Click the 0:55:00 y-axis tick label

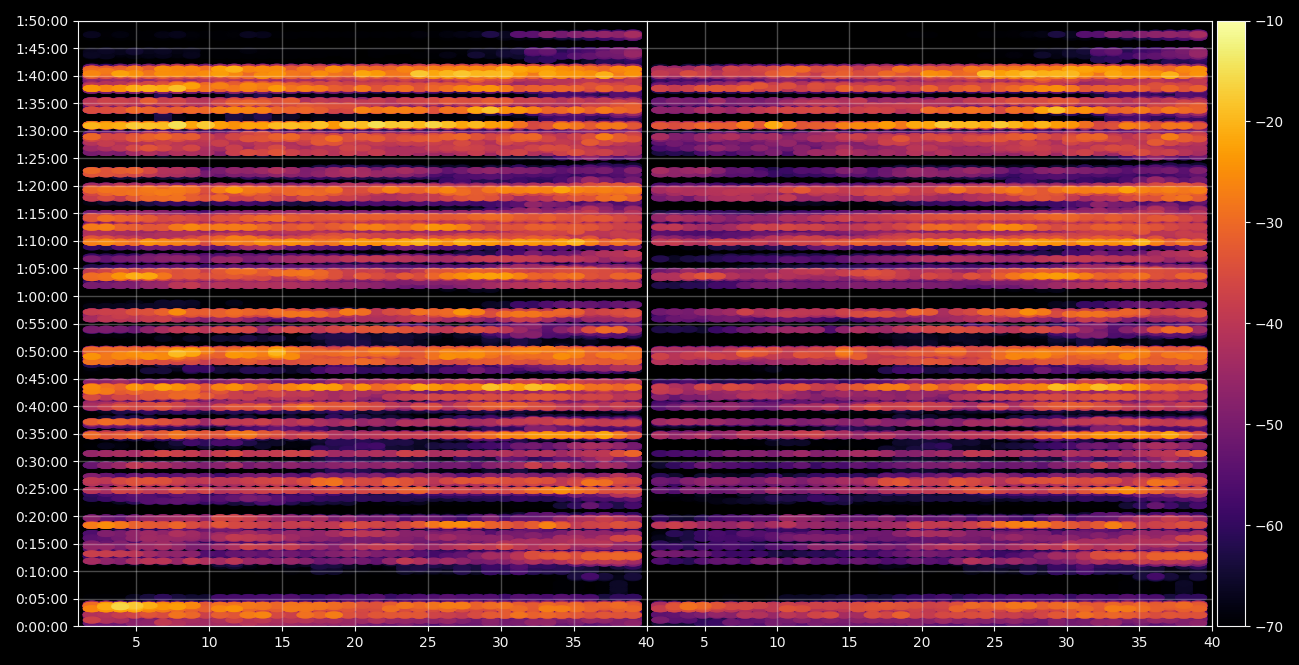pyautogui.click(x=42, y=324)
